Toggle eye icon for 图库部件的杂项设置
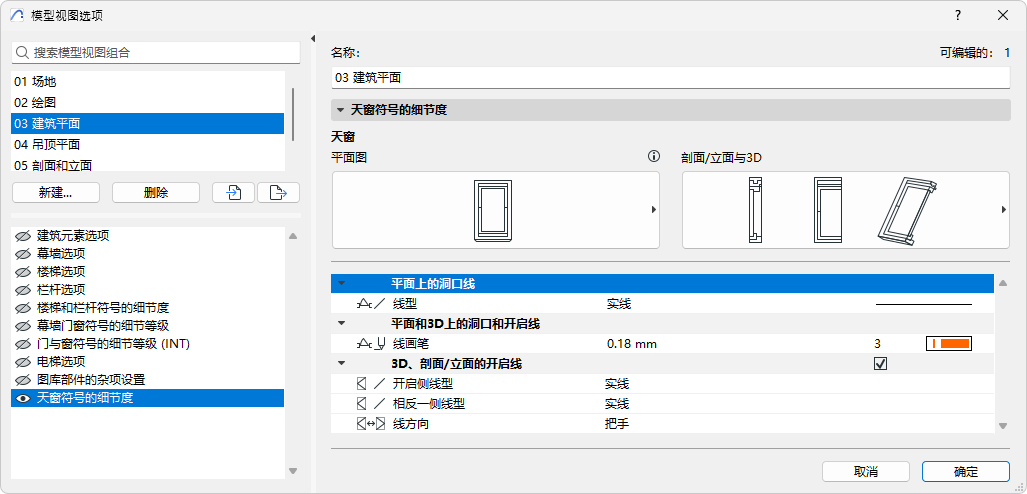Image resolution: width=1027 pixels, height=494 pixels. pyautogui.click(x=23, y=380)
